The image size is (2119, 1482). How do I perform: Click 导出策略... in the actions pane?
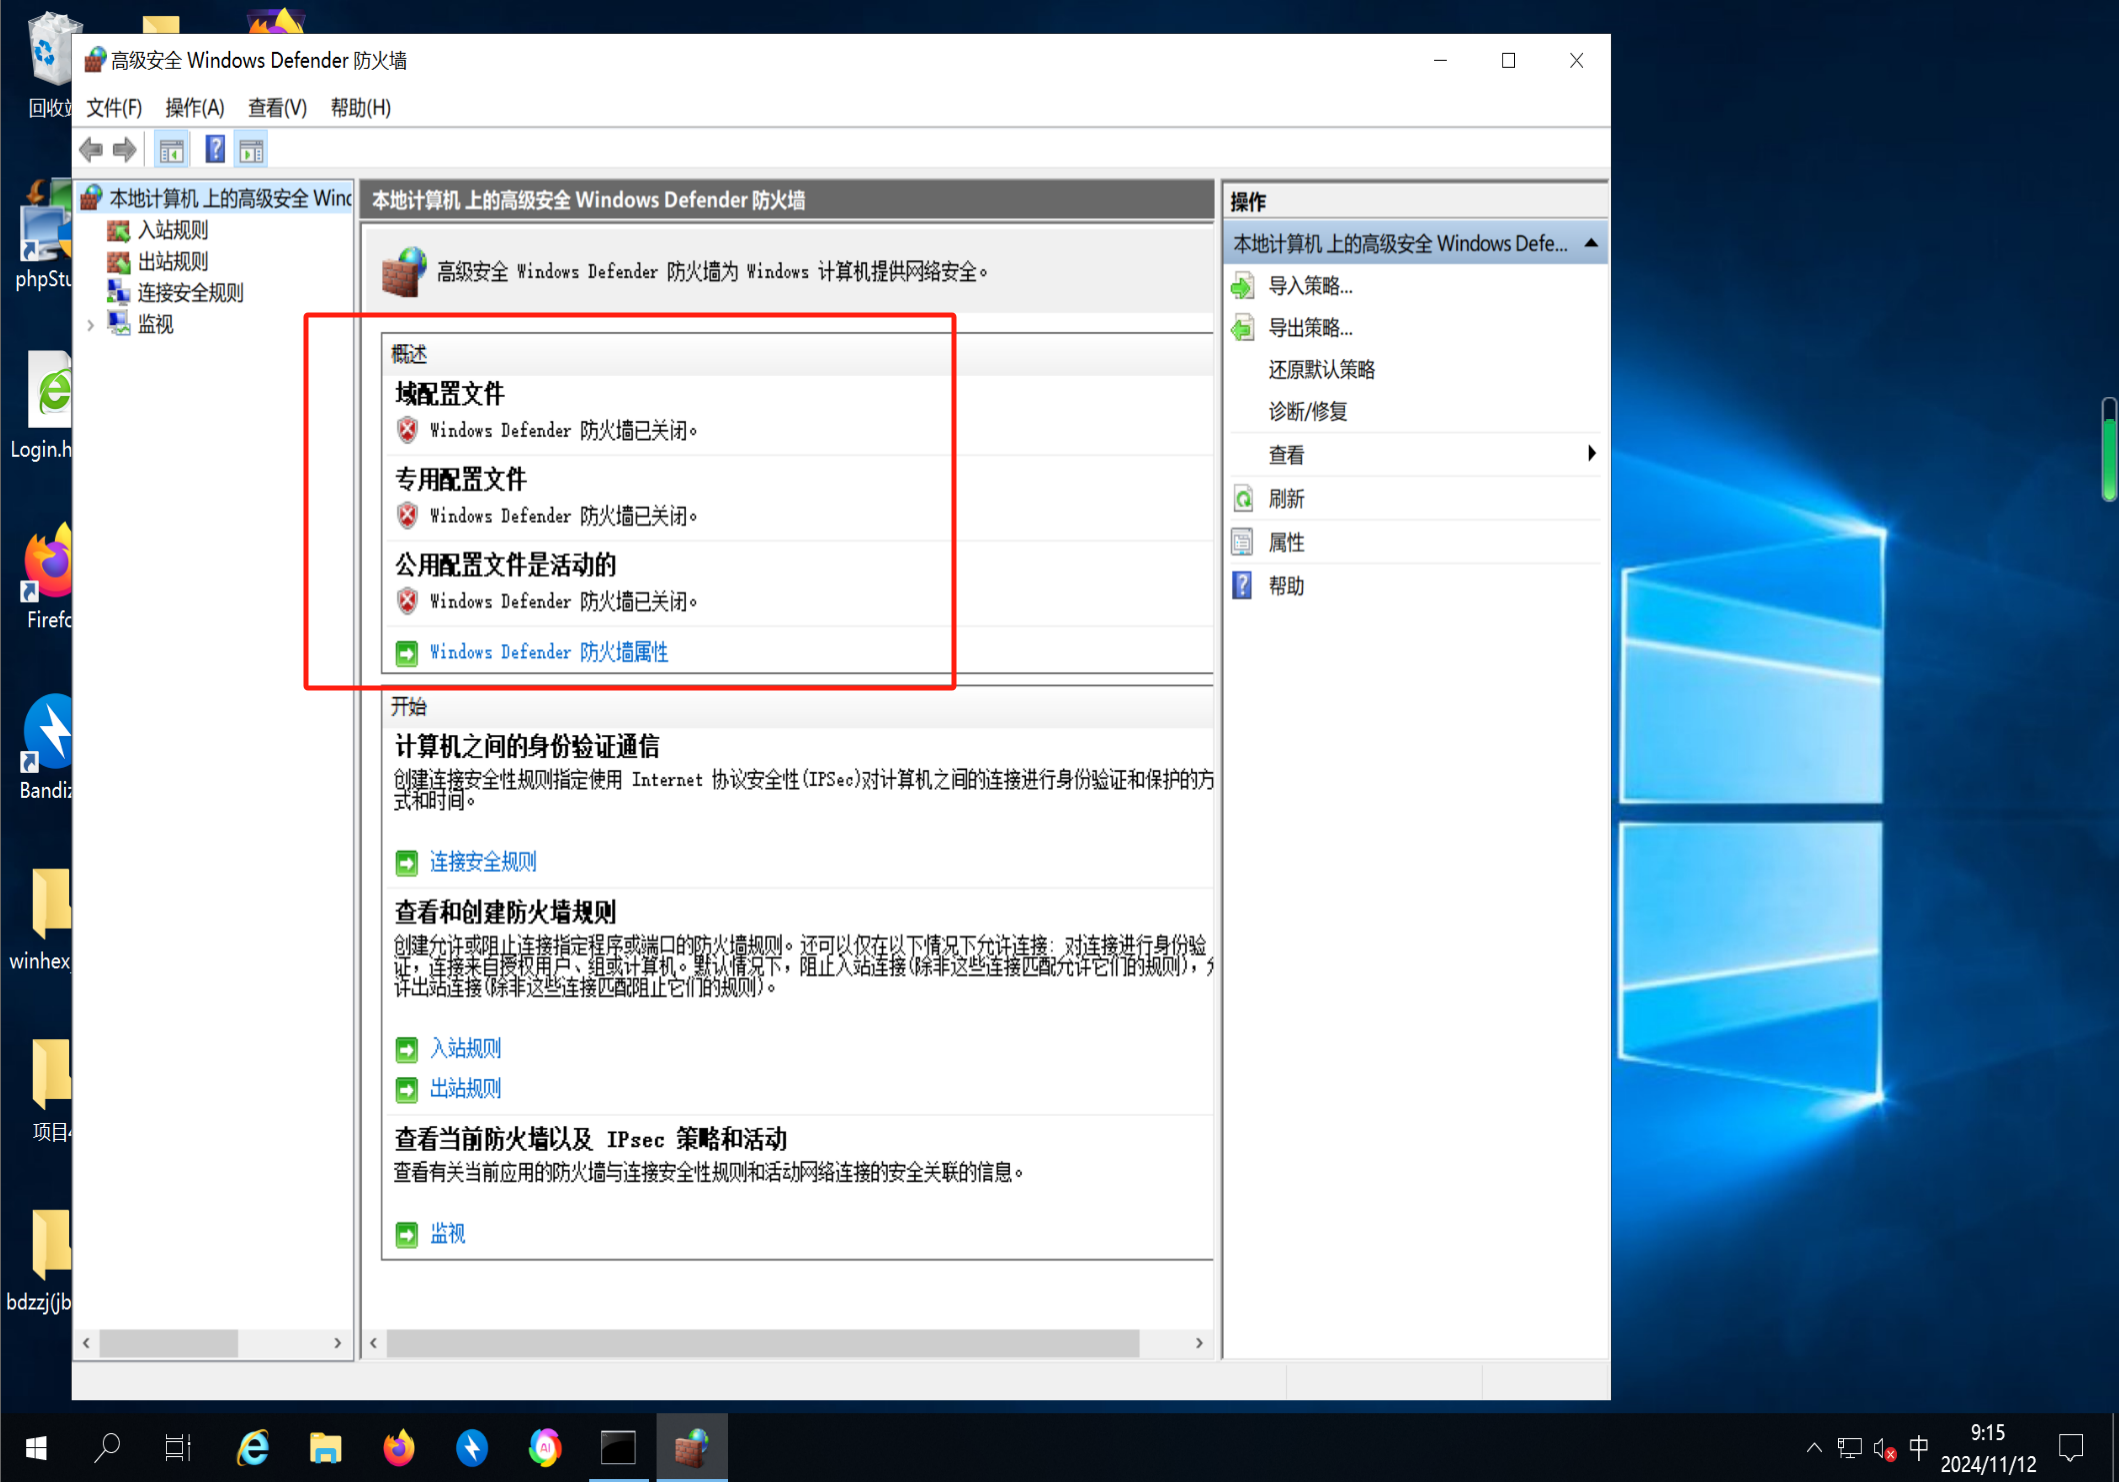pyautogui.click(x=1310, y=328)
